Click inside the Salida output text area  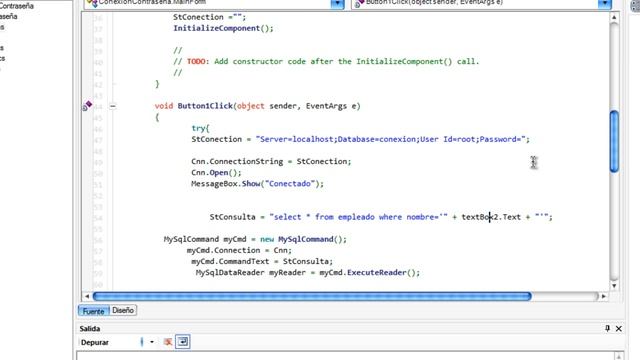[345, 356]
